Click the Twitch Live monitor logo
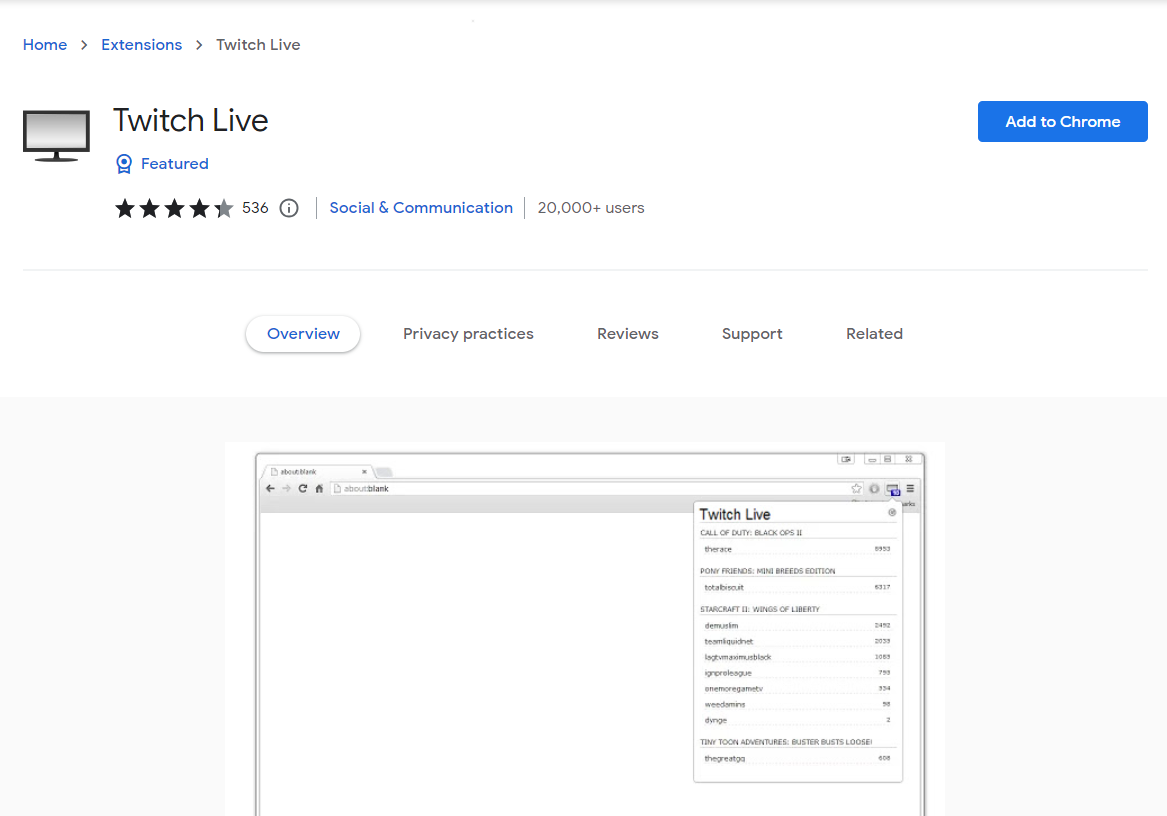 56,134
